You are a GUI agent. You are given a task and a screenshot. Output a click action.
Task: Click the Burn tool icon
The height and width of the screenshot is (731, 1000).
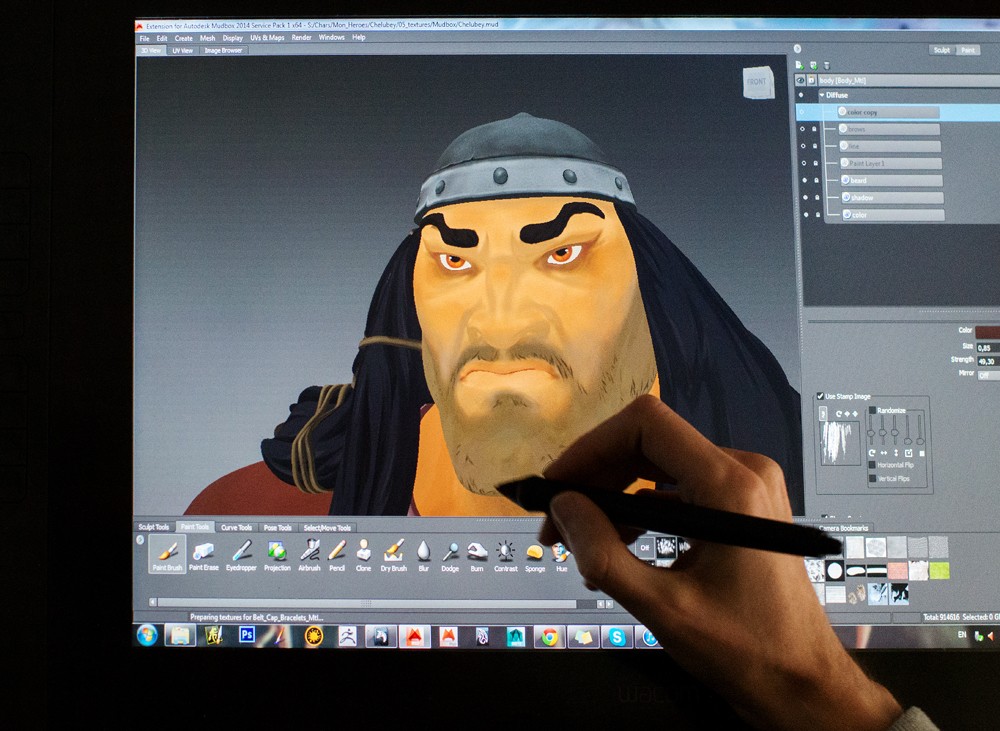(x=477, y=553)
